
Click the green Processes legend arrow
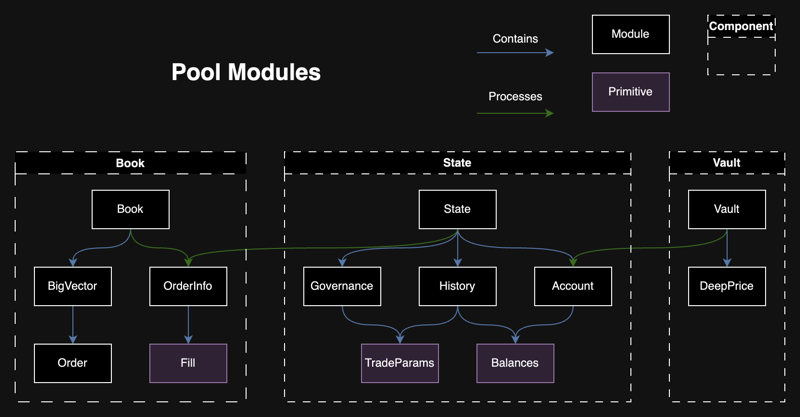pyautogui.click(x=515, y=112)
